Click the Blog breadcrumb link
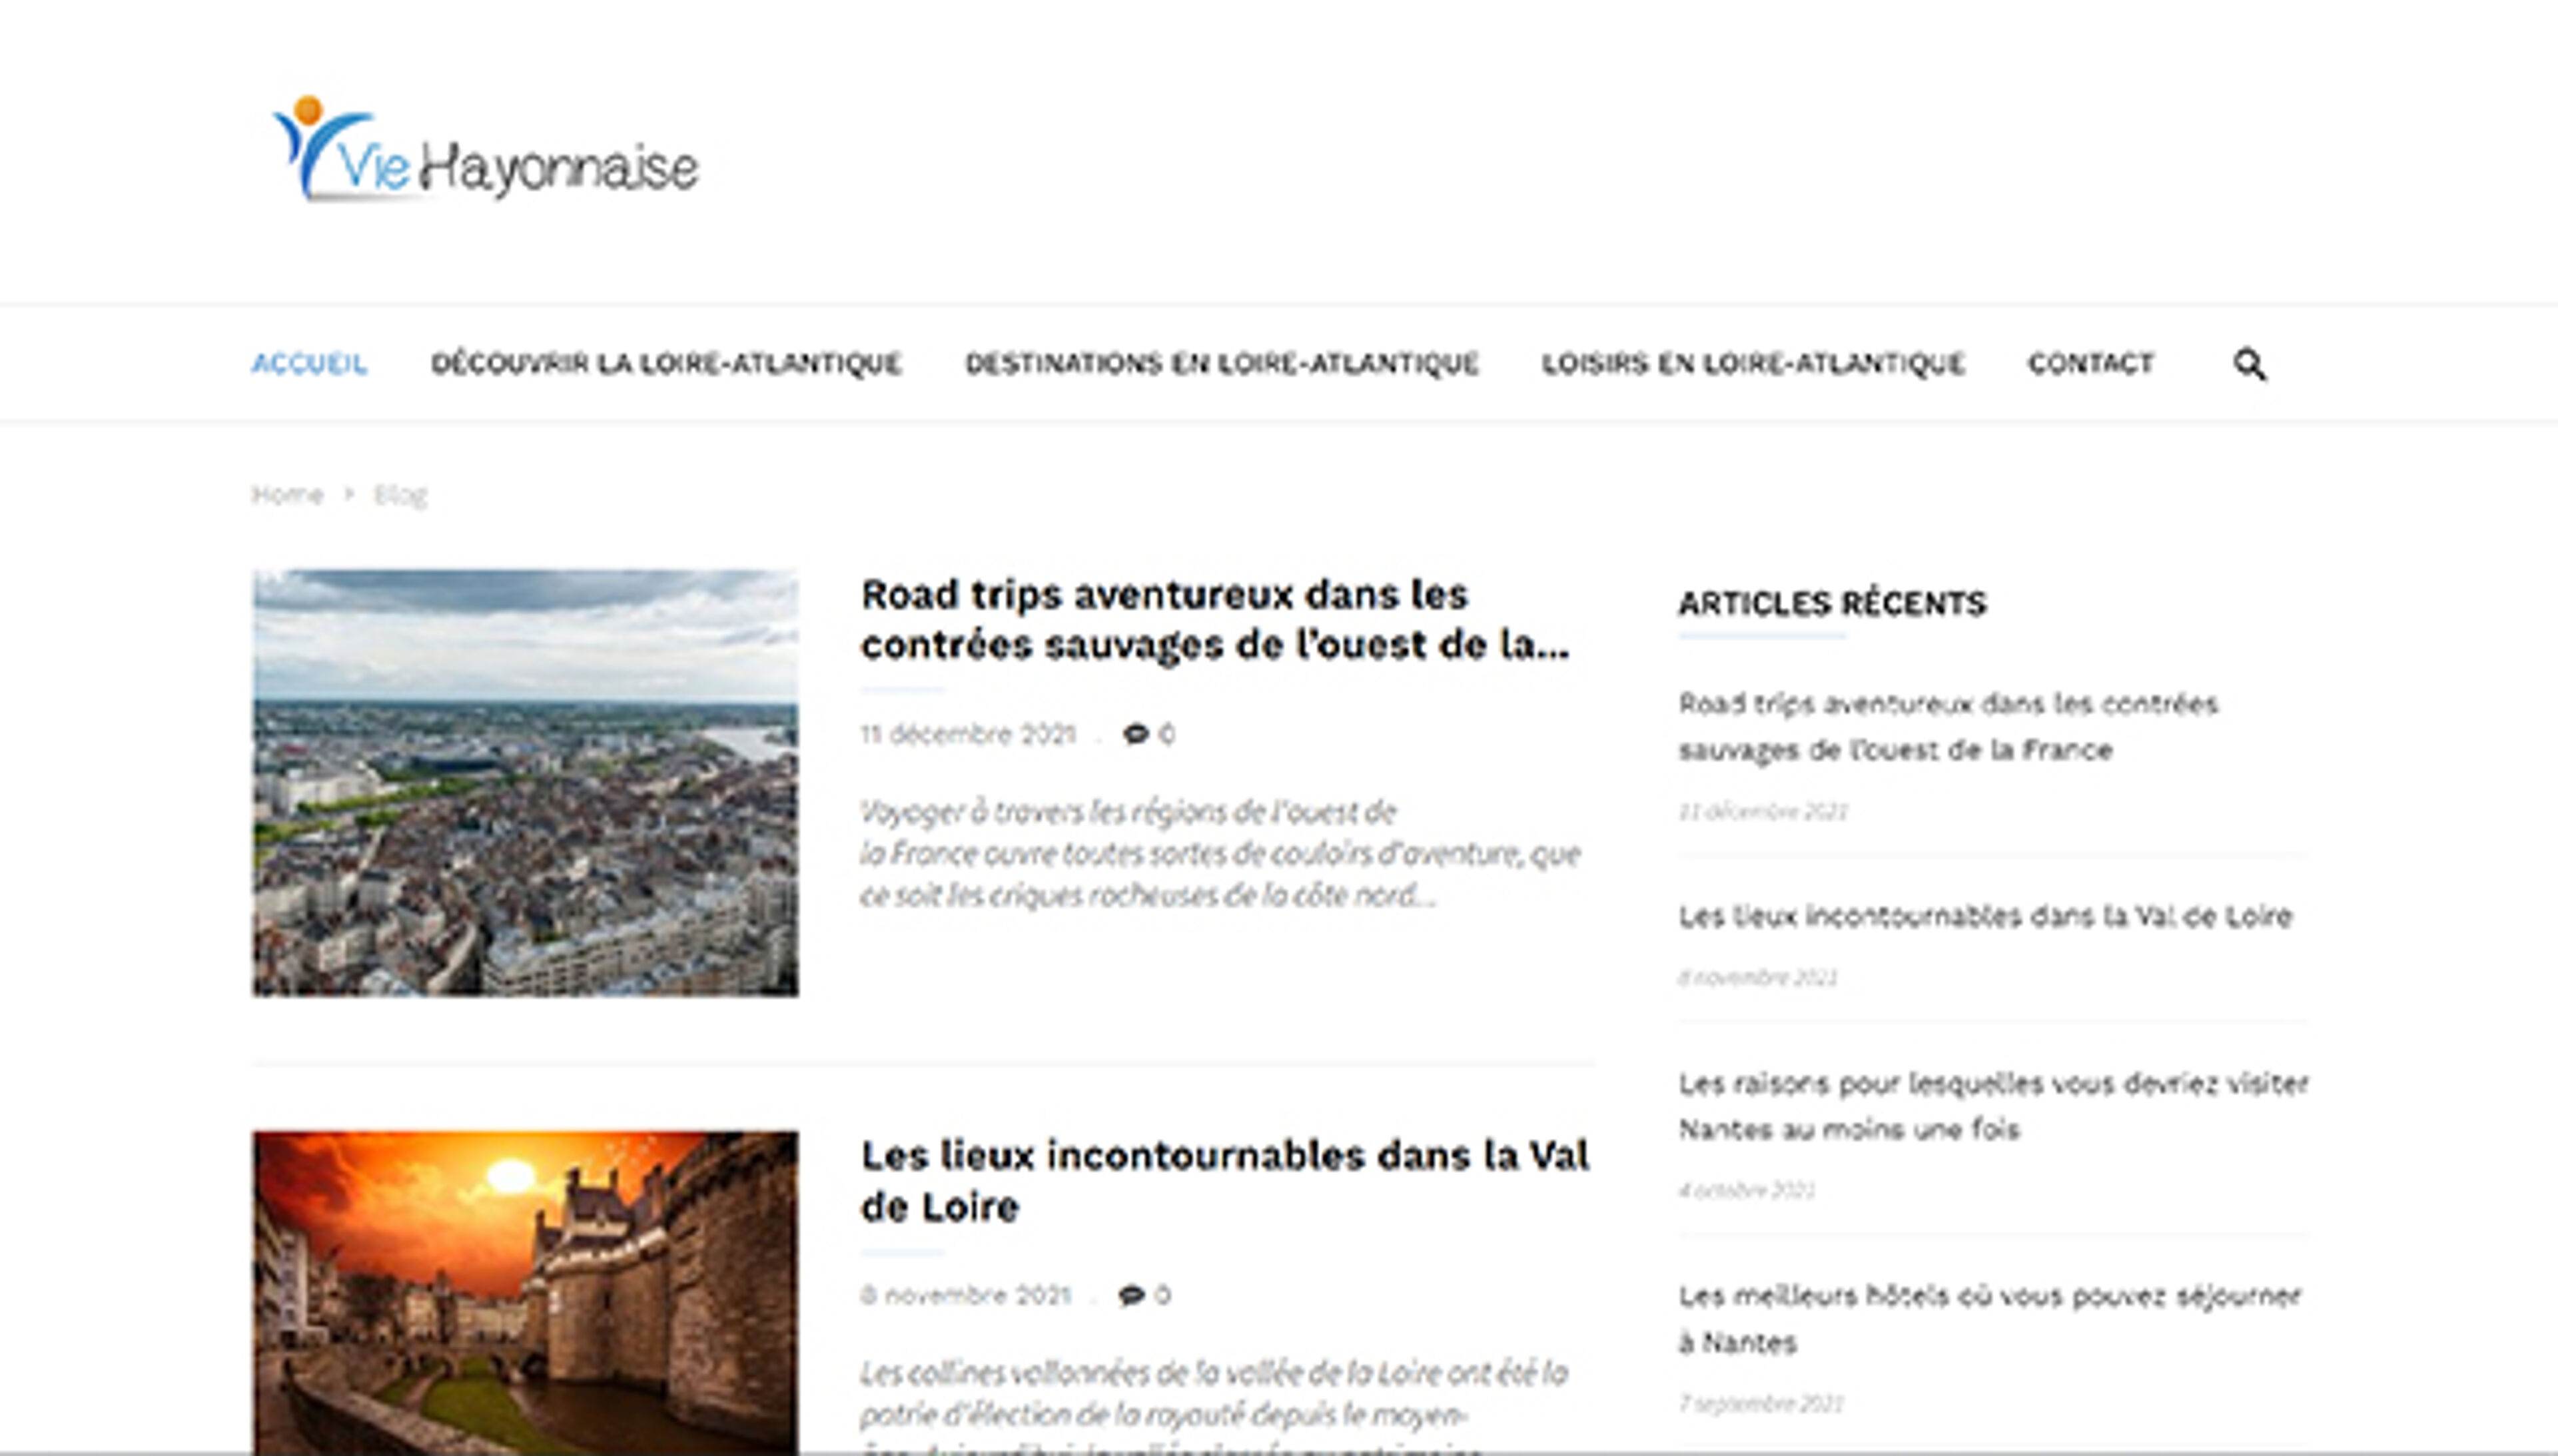The height and width of the screenshot is (1456, 2558). click(x=400, y=495)
